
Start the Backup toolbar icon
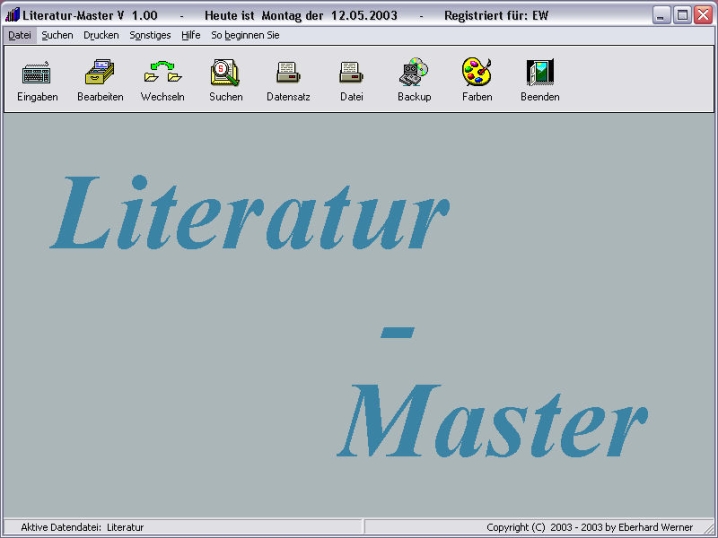pyautogui.click(x=414, y=73)
